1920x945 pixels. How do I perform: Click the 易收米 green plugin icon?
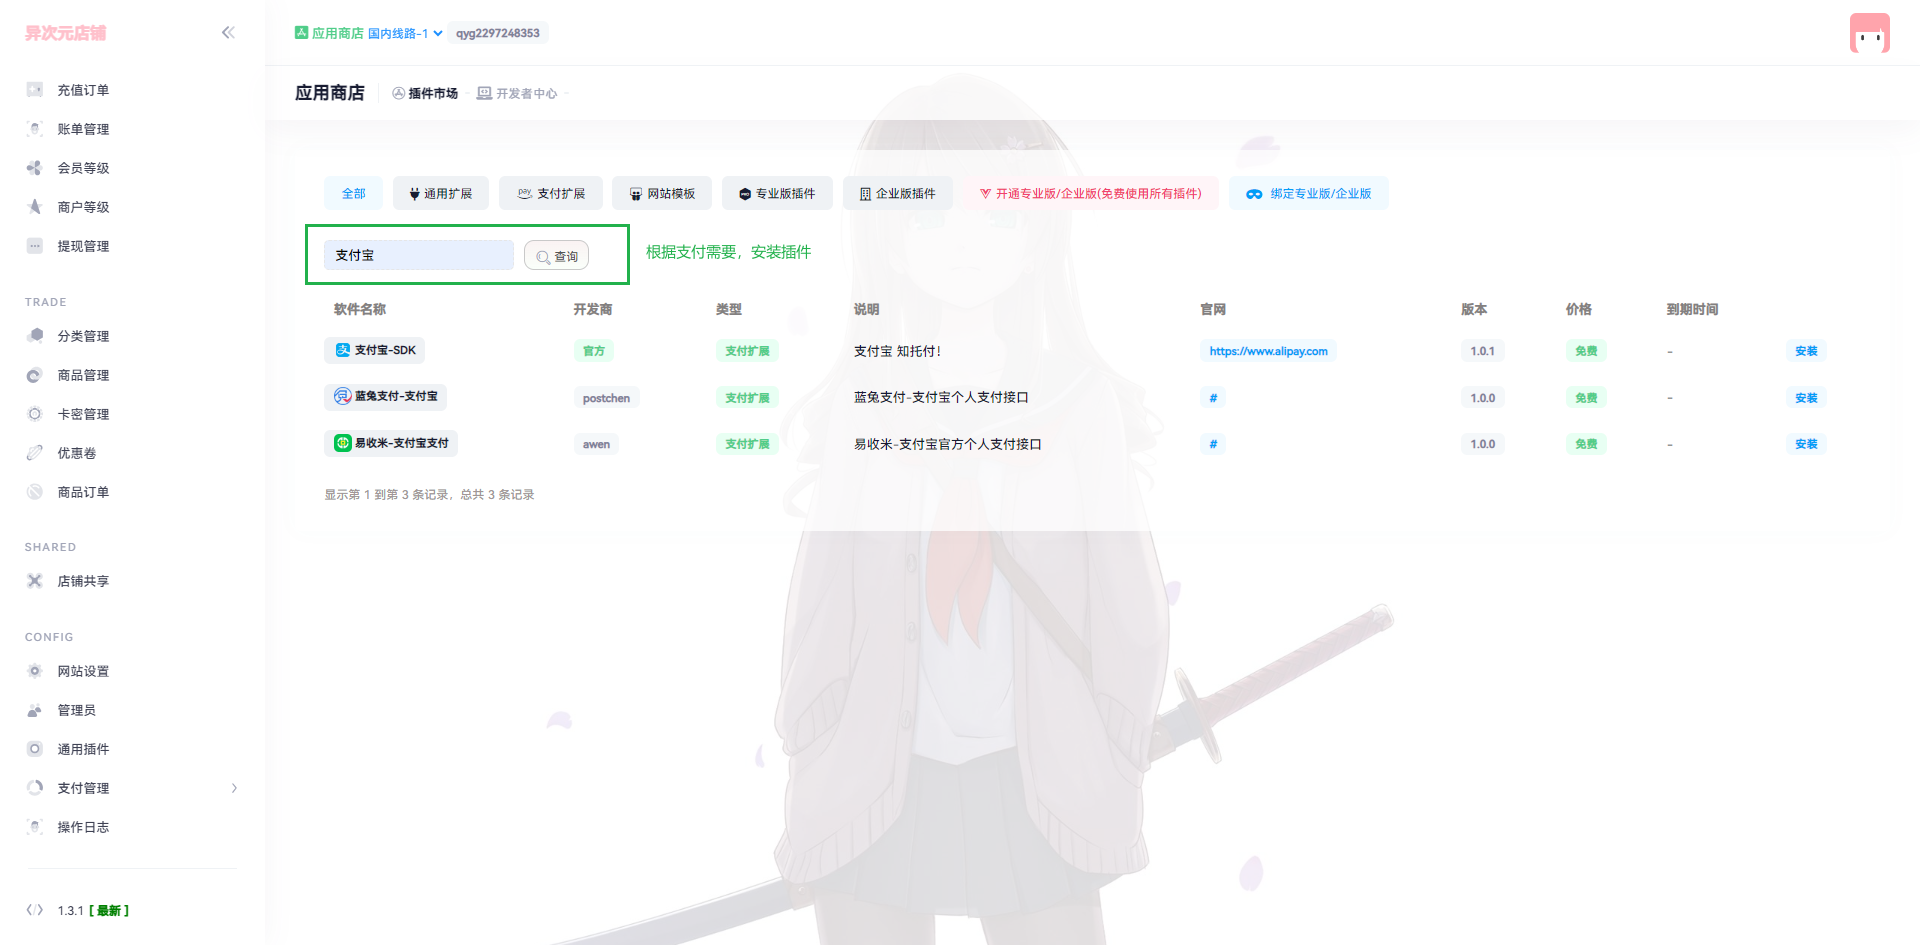(343, 443)
